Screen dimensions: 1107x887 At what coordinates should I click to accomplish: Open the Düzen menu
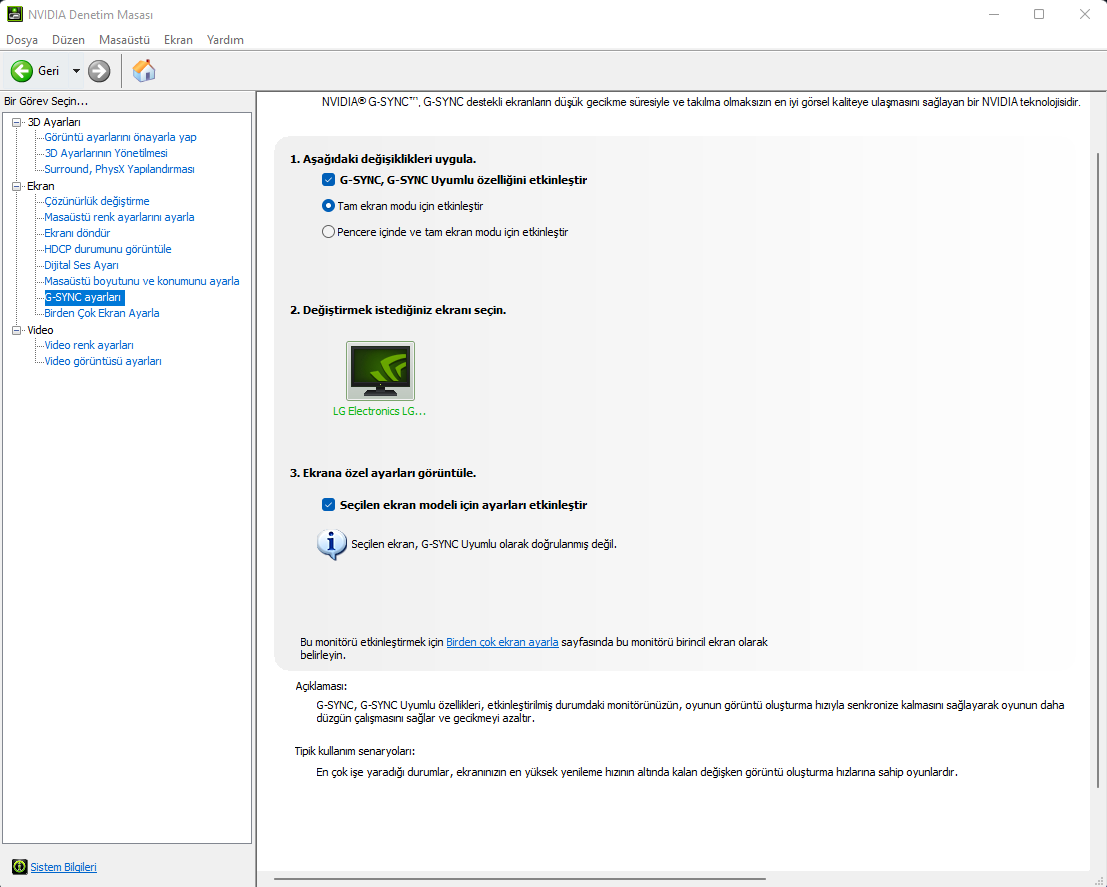tap(68, 40)
